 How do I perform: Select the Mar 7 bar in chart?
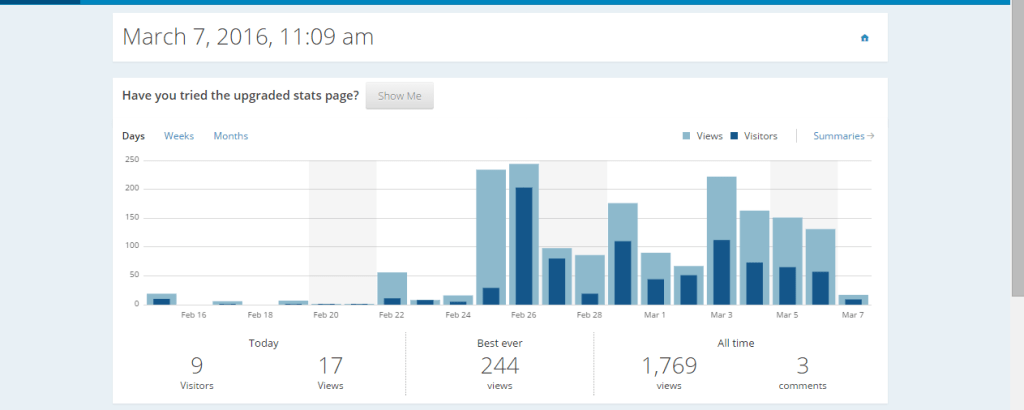tap(853, 299)
